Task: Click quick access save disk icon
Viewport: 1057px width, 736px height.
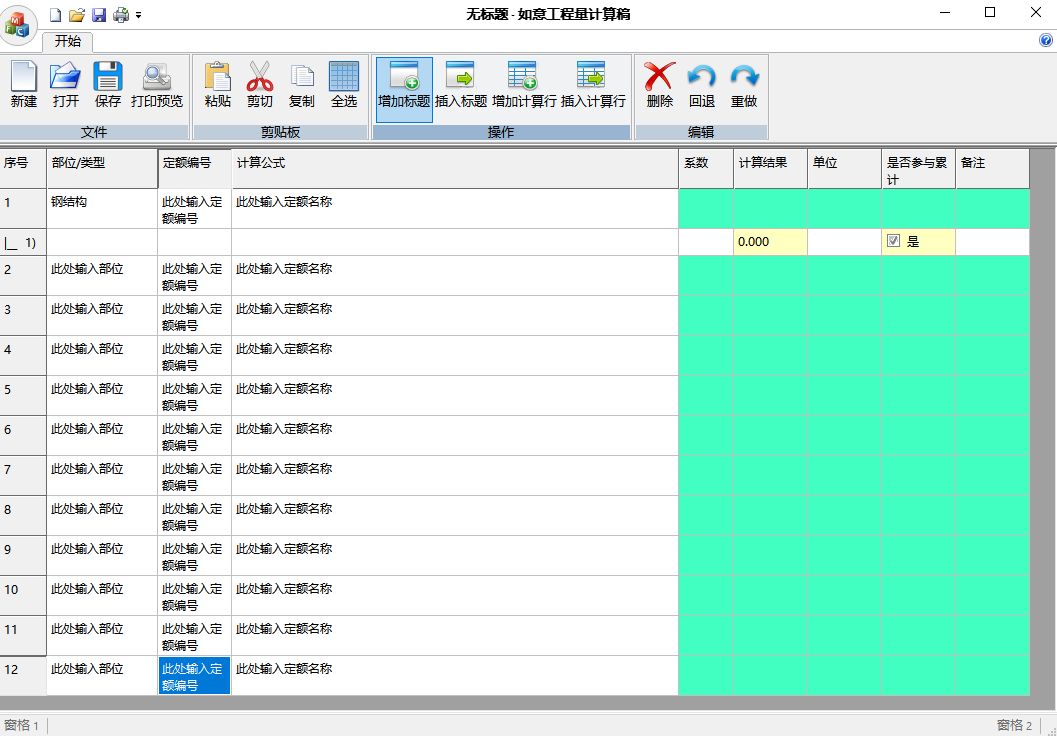Action: point(98,14)
